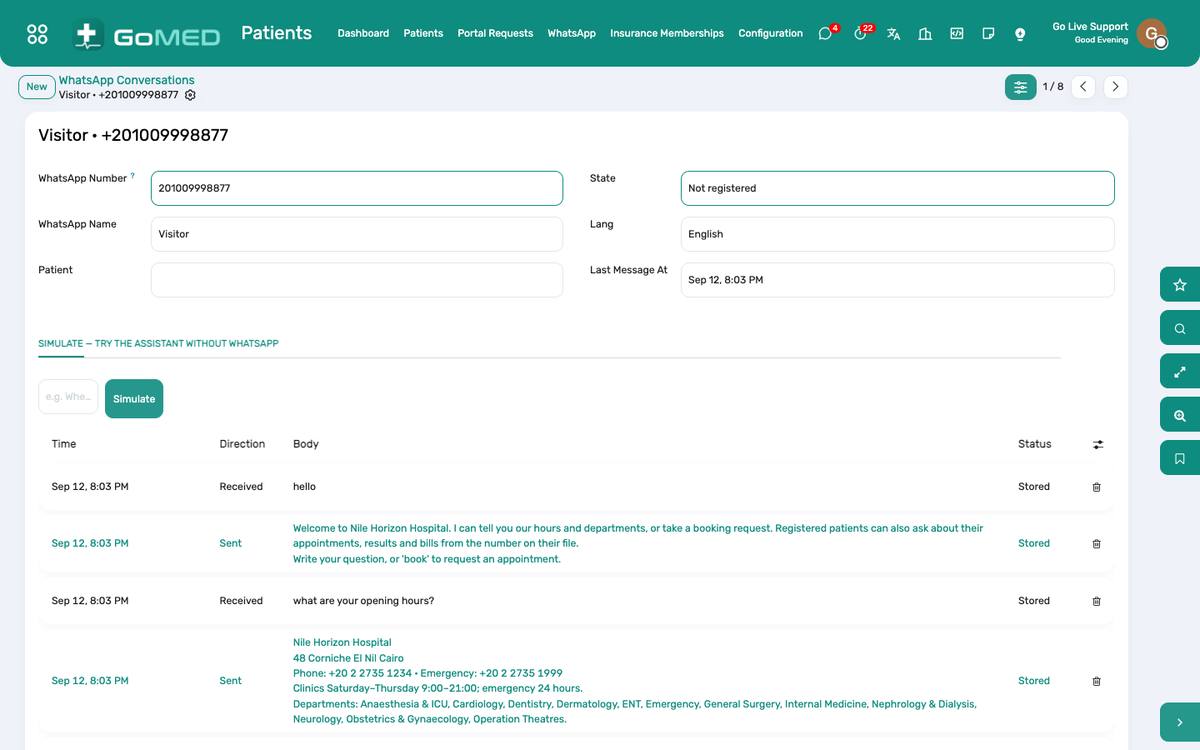Screen dimensions: 1200x750
Task: Click the developer code tools icon
Action: (957, 33)
